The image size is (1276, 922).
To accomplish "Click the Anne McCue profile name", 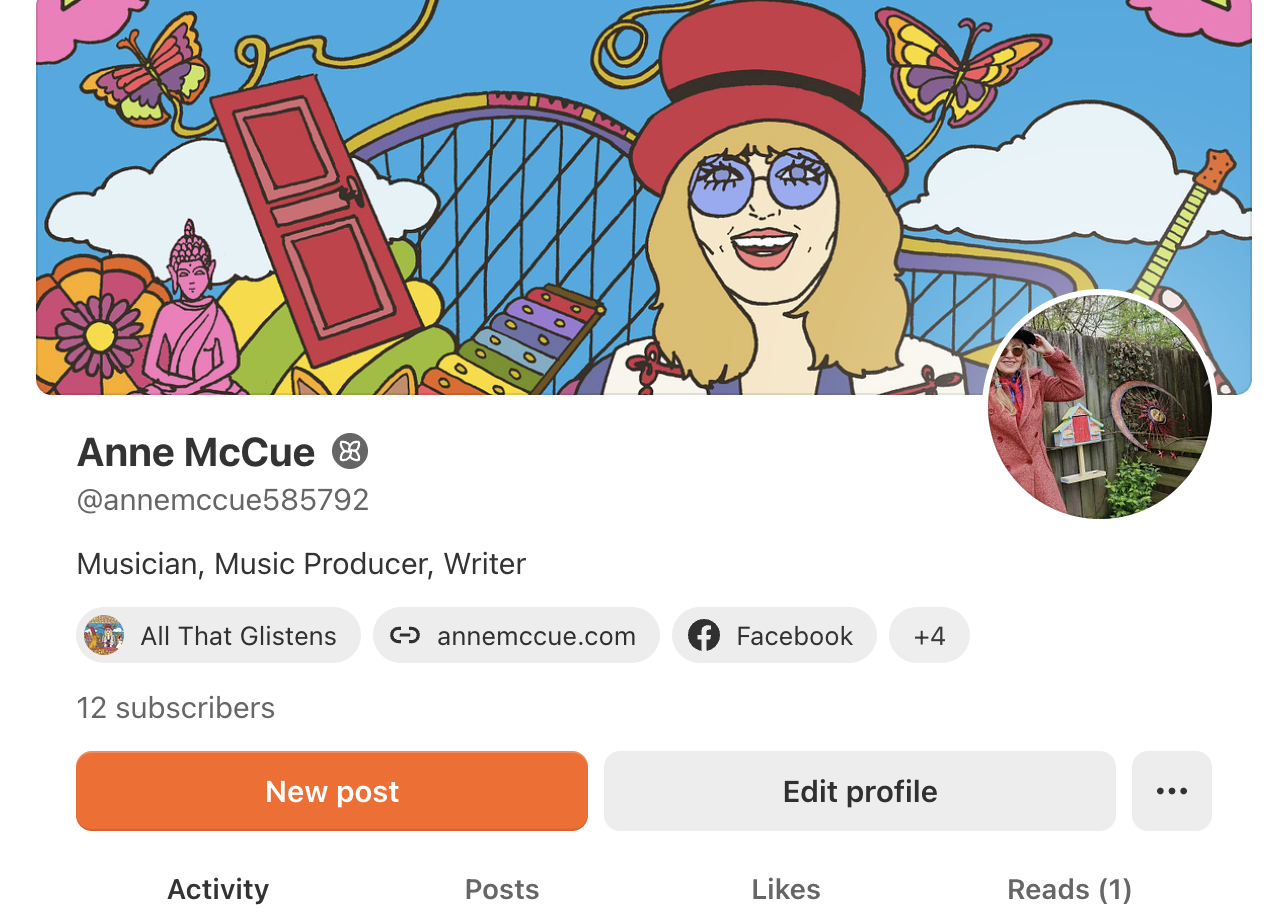I will [x=196, y=453].
